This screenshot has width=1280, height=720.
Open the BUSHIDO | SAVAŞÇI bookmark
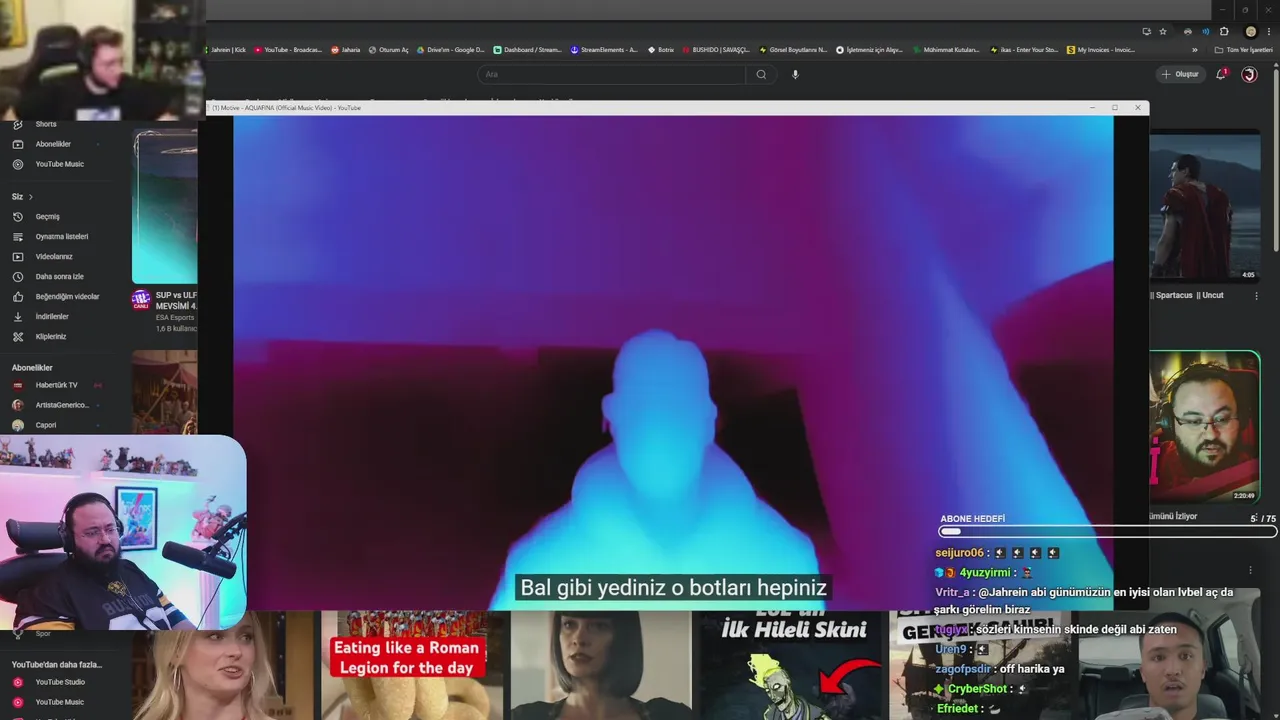point(716,49)
